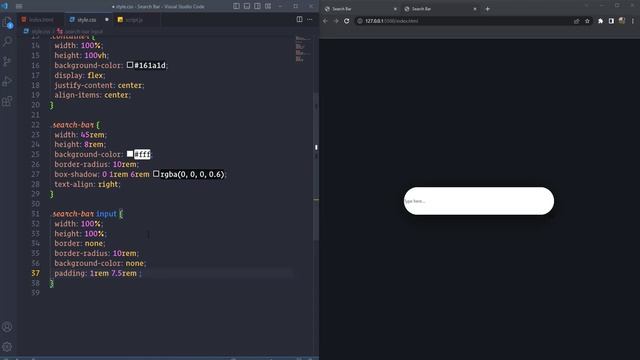The image size is (640, 360).
Task: Reload the browser page
Action: coord(347,21)
